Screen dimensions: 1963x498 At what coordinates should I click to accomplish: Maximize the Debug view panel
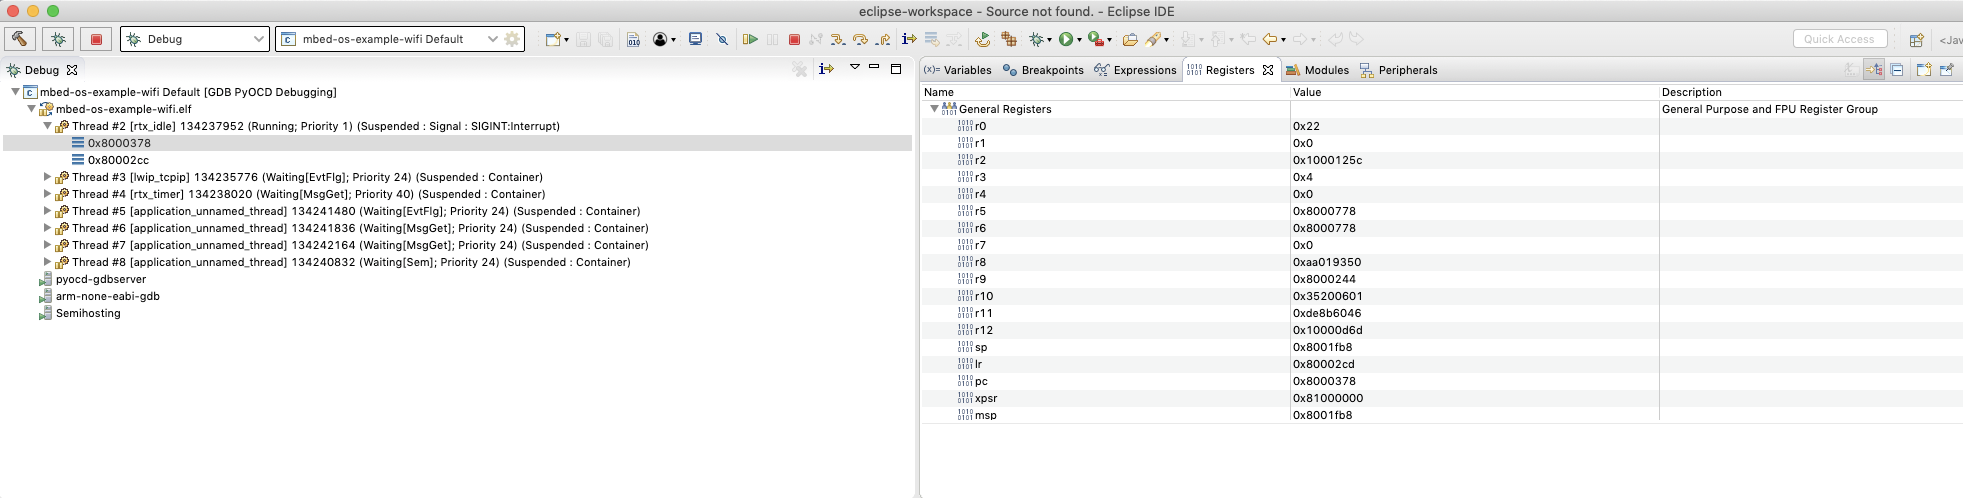[896, 69]
